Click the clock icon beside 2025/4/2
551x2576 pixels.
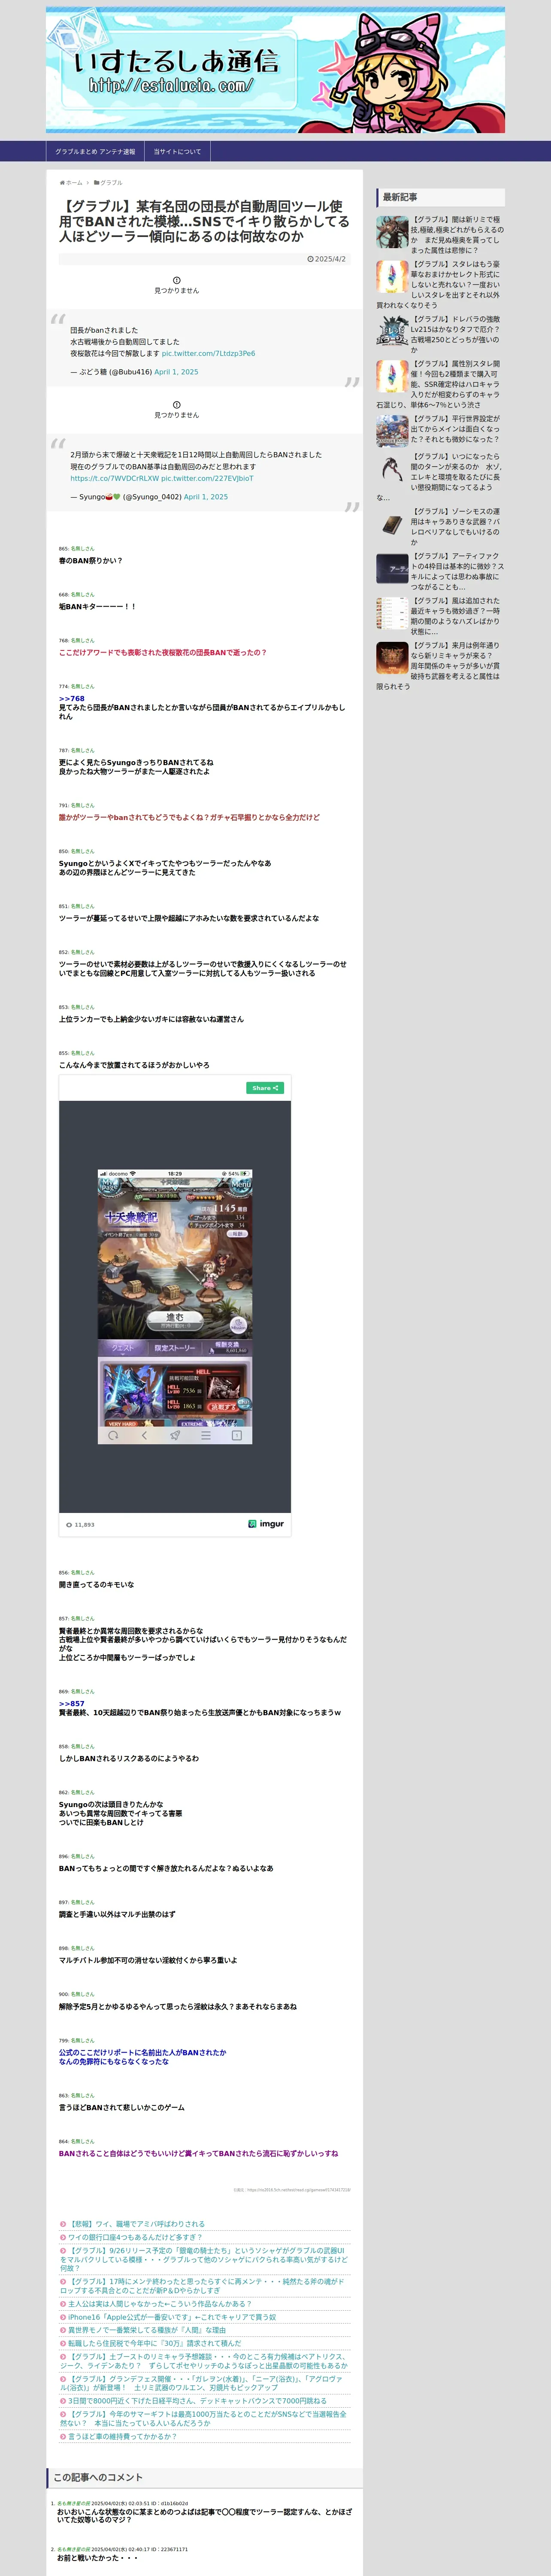pyautogui.click(x=310, y=259)
